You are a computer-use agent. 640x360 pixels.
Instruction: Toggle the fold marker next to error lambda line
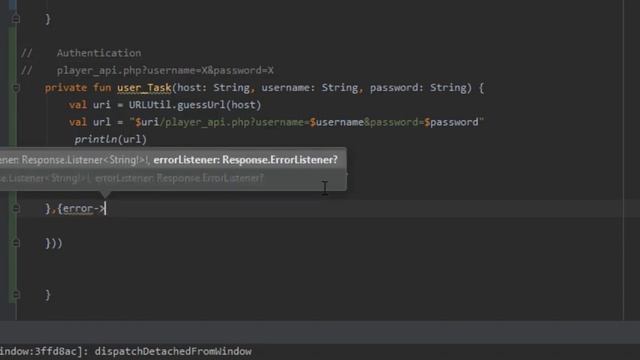click(16, 209)
